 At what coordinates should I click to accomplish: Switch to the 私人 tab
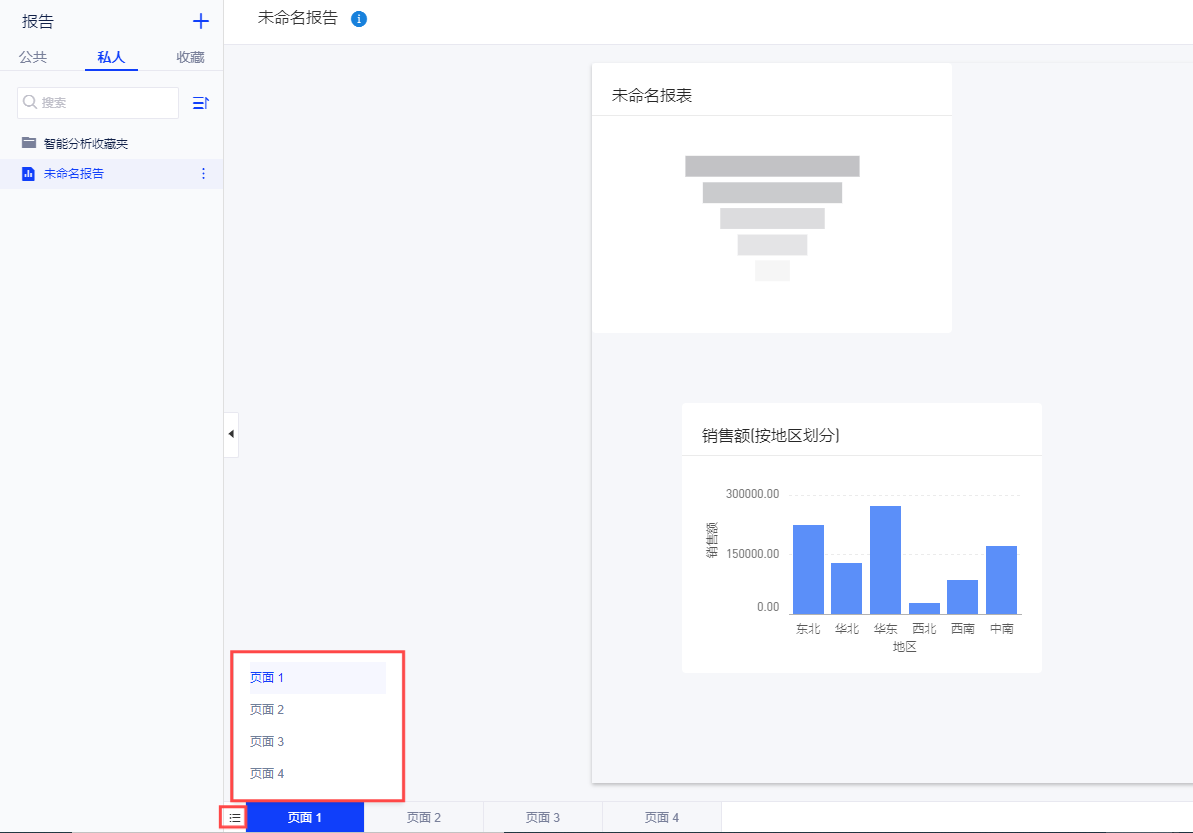click(x=111, y=57)
